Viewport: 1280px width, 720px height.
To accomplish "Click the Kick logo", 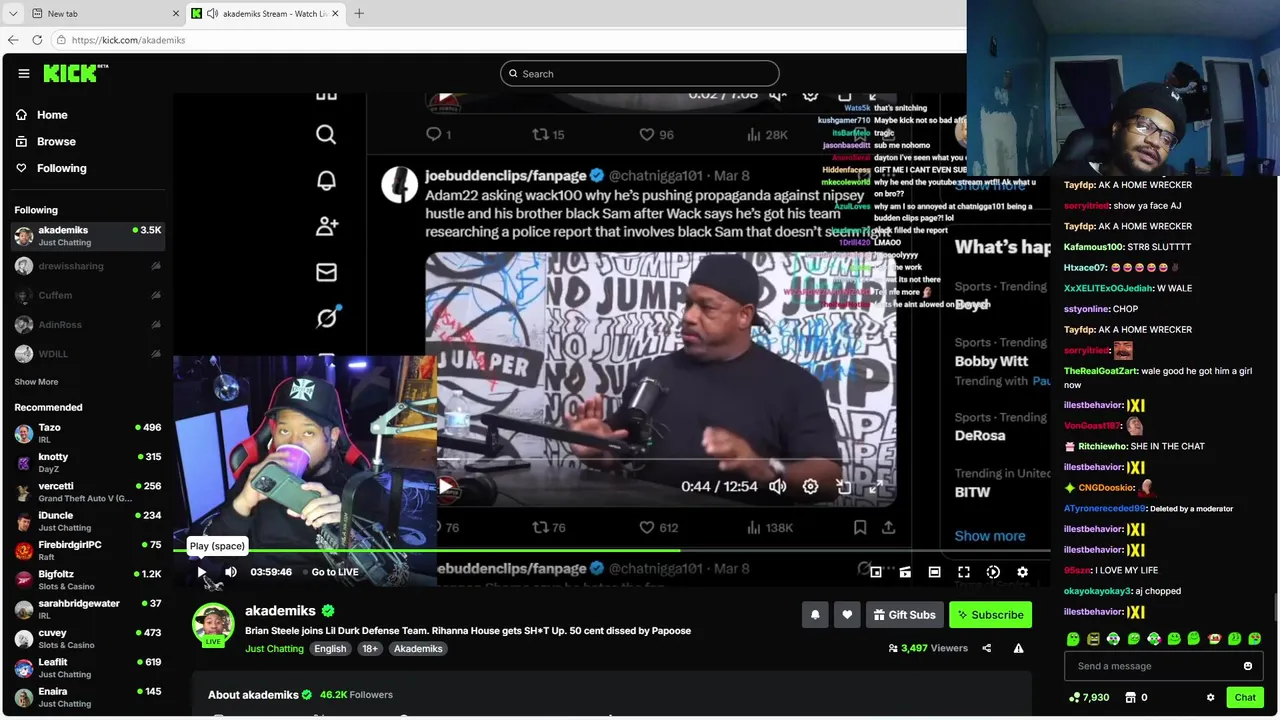I will 75,73.
